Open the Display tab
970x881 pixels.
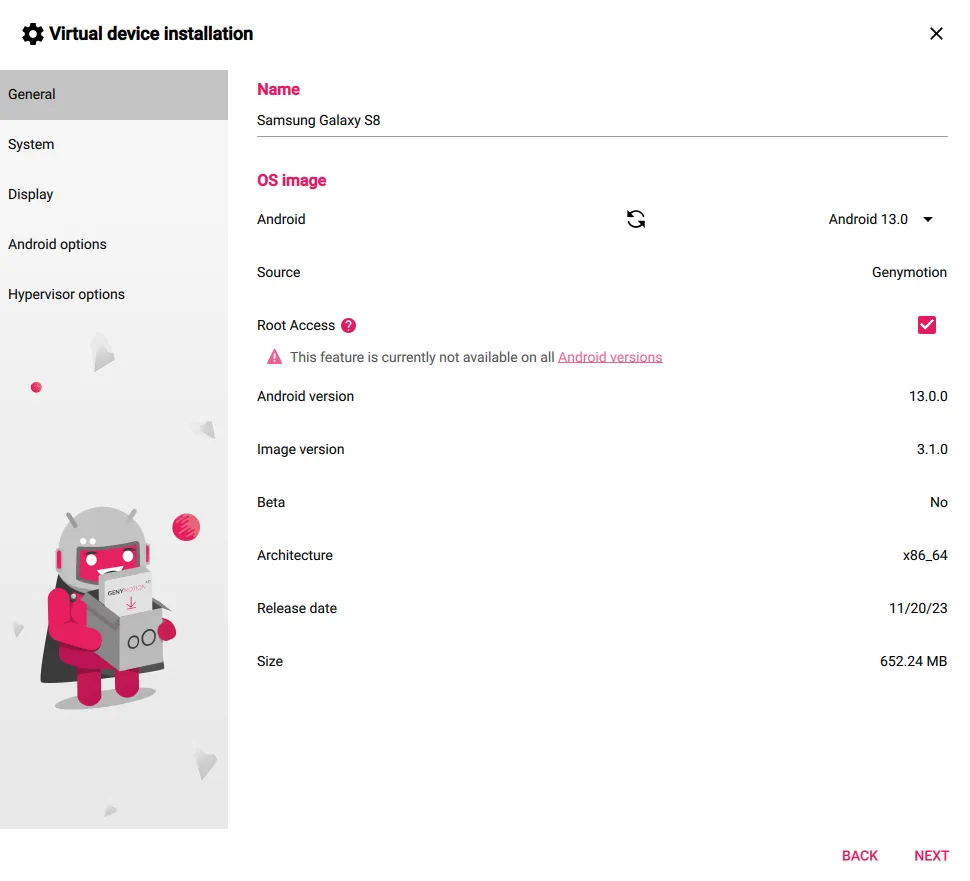[114, 194]
